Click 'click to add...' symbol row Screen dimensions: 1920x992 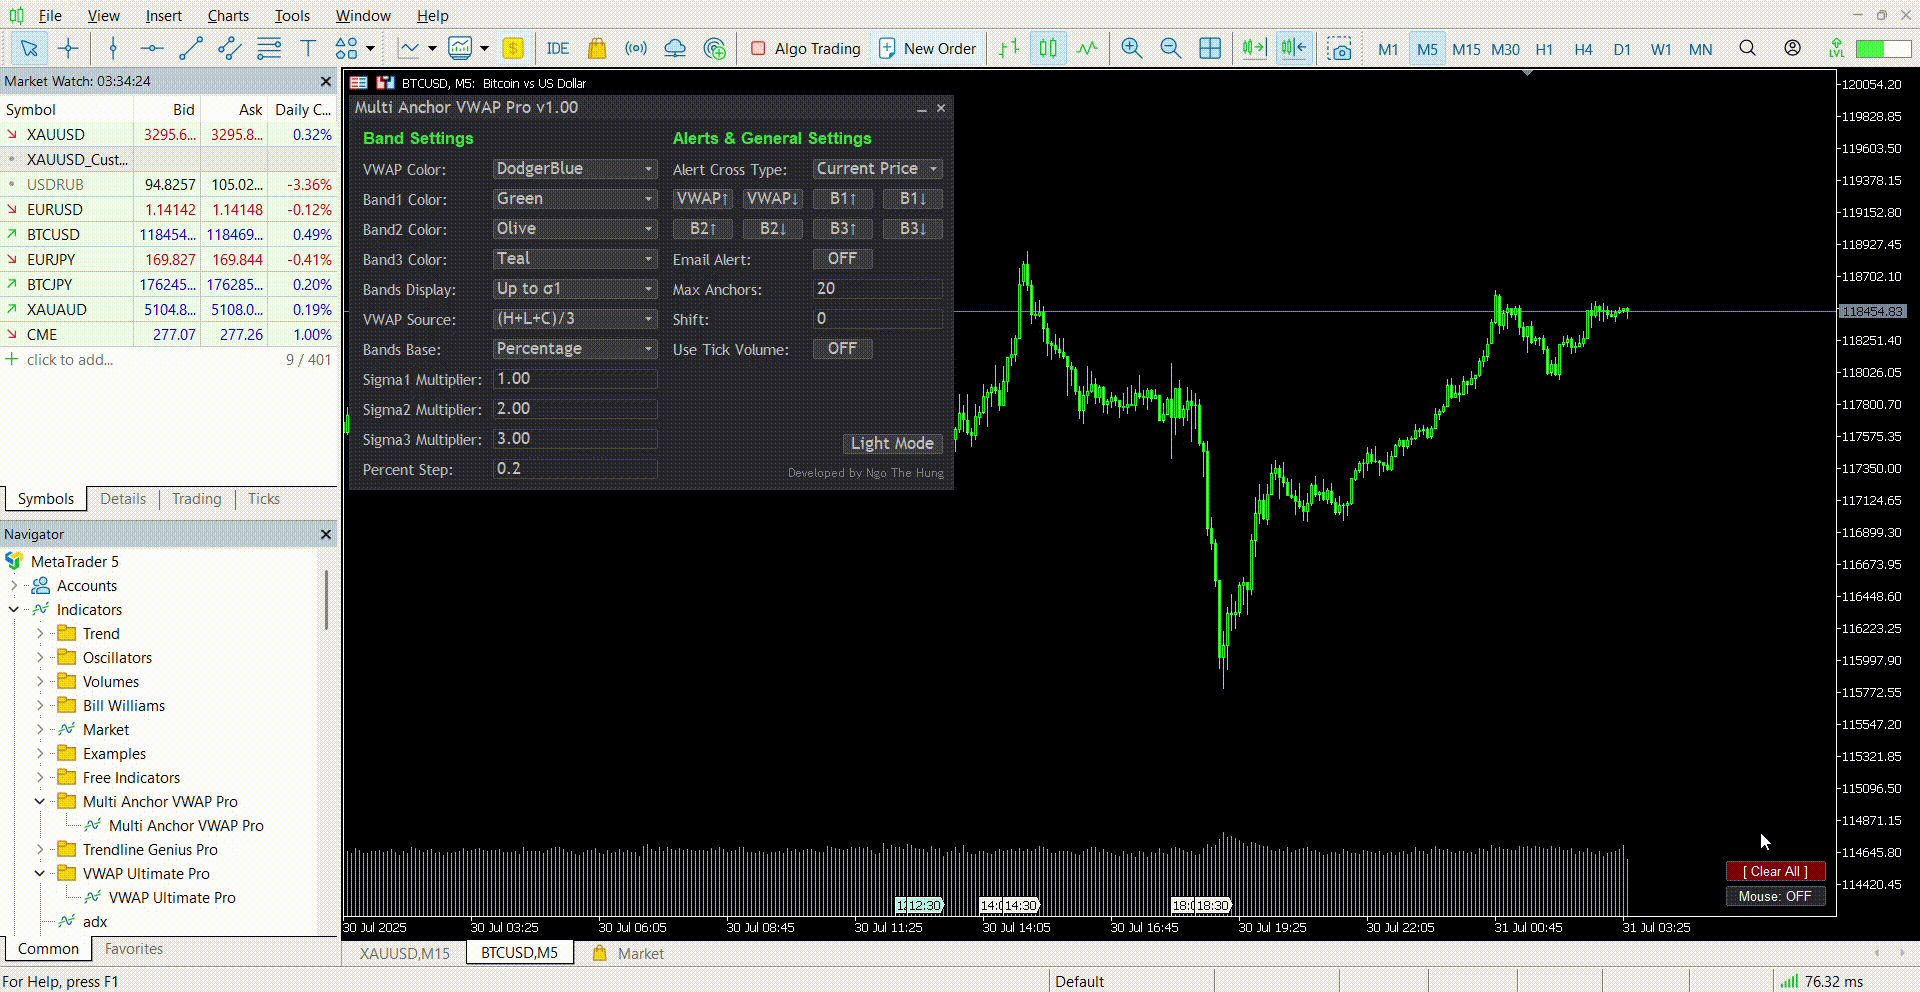tap(69, 359)
